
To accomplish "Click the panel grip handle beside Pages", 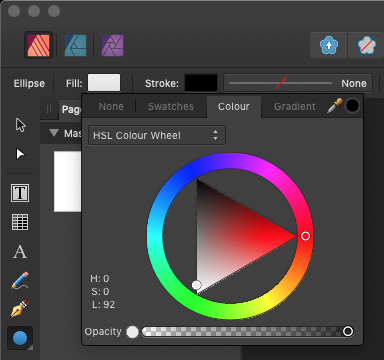I will pos(49,109).
